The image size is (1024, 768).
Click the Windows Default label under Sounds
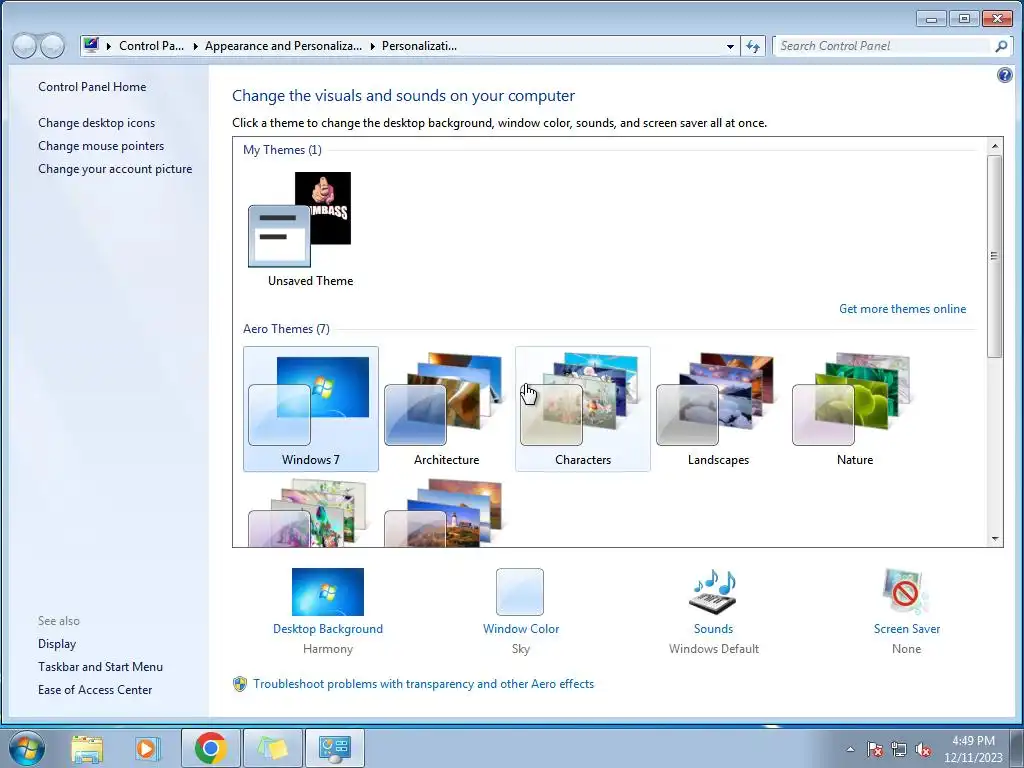(x=714, y=649)
